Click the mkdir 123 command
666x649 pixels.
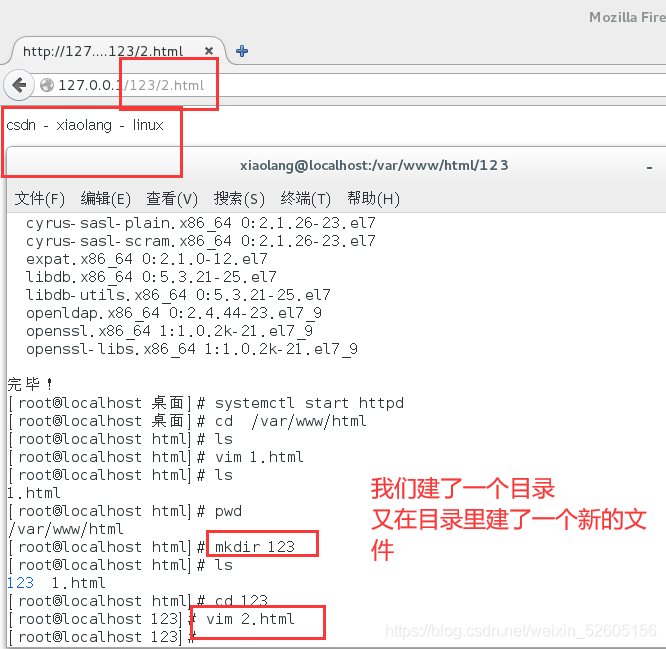[x=255, y=547]
